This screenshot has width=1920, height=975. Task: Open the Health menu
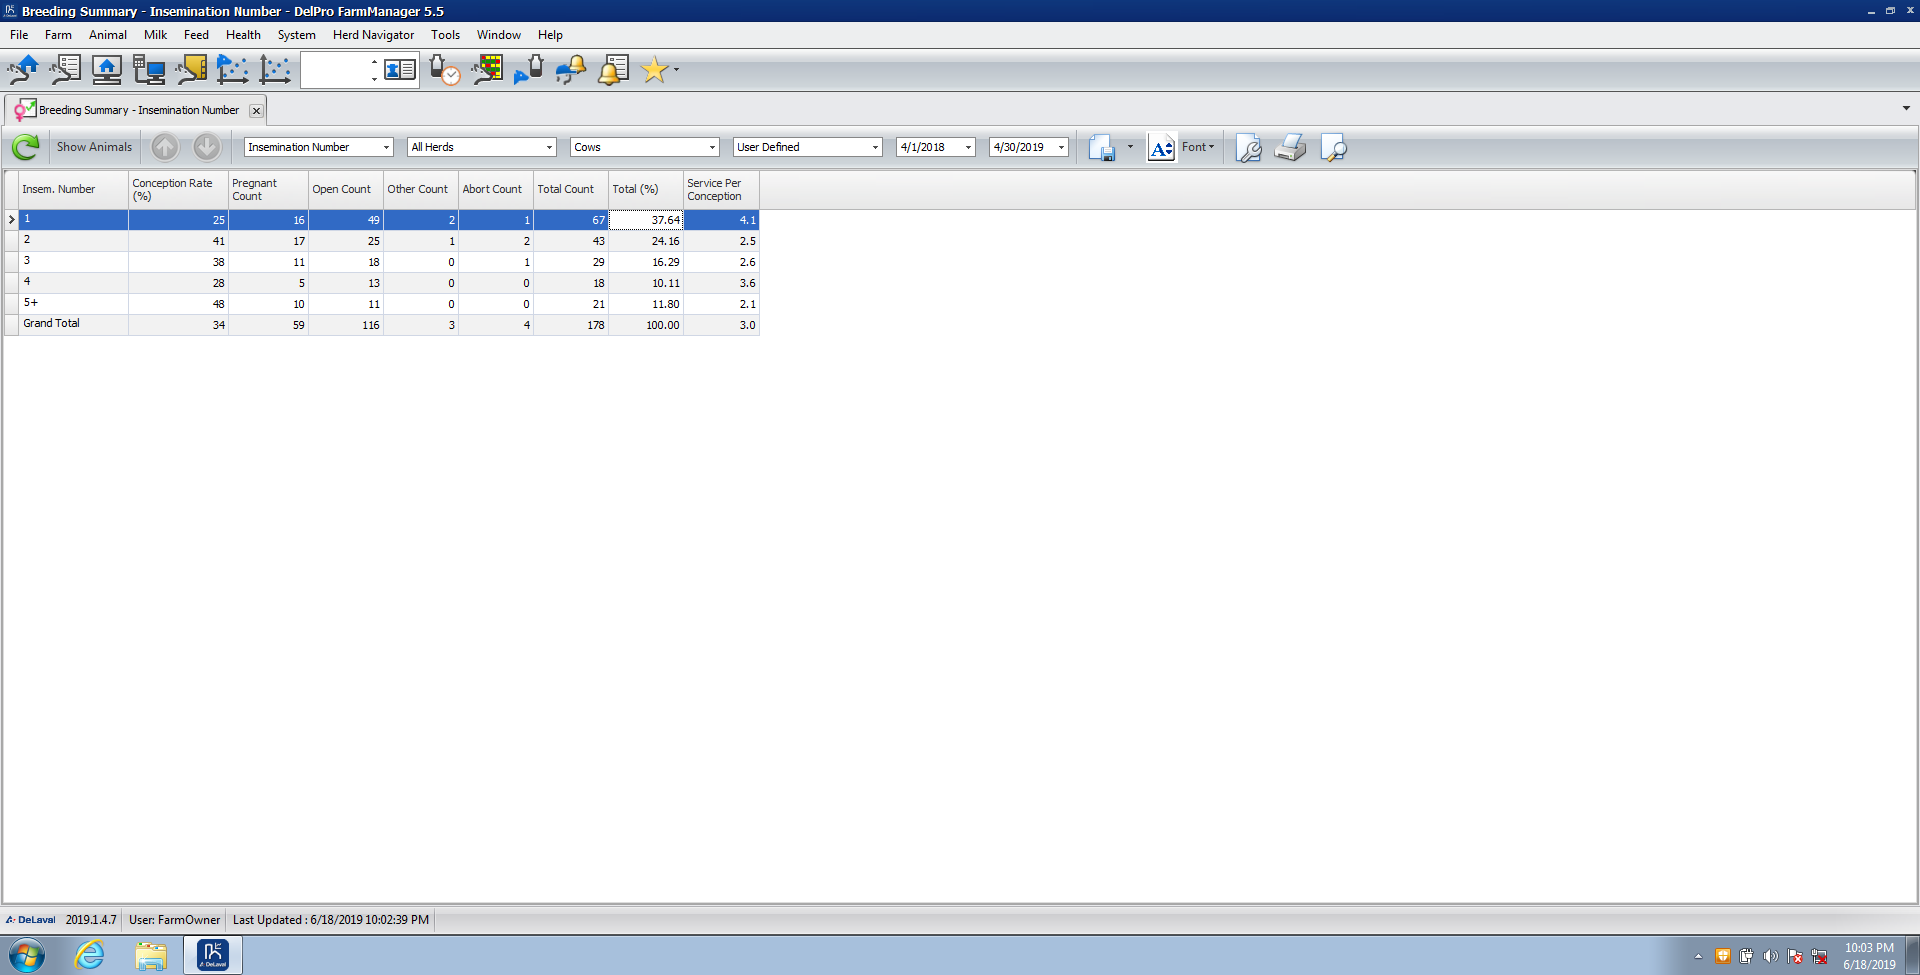(243, 35)
